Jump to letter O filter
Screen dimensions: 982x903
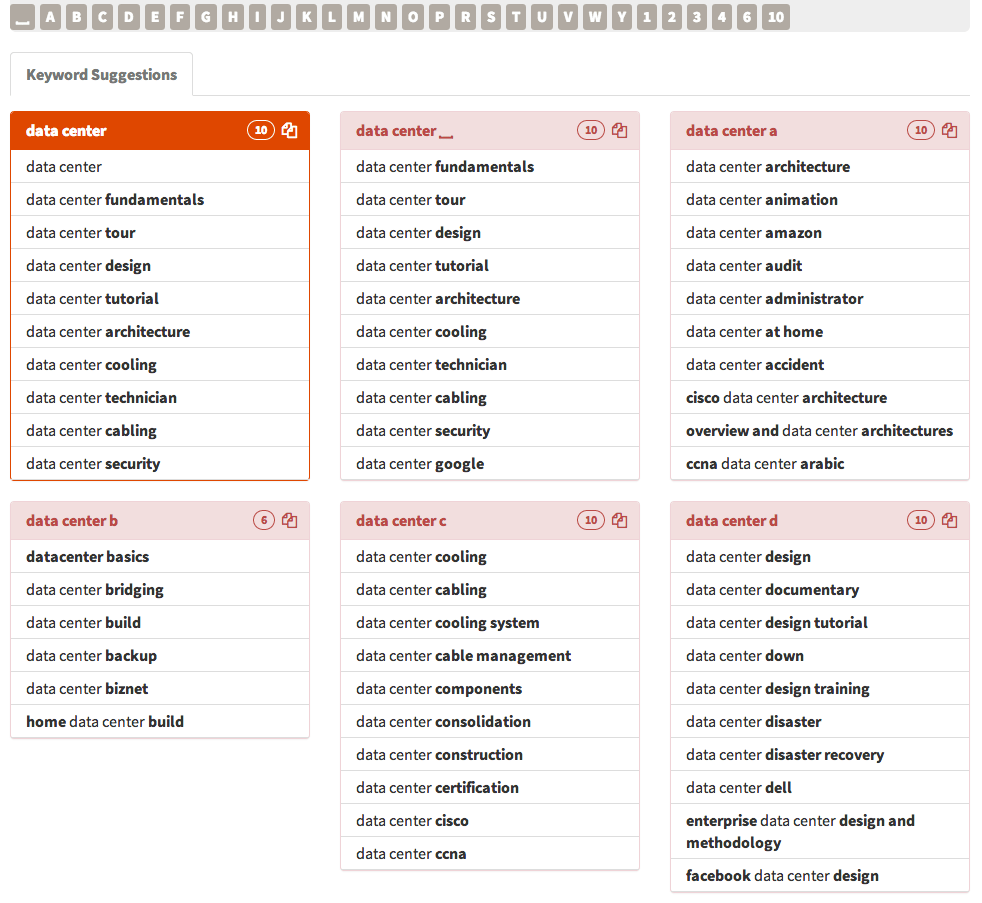(x=413, y=17)
